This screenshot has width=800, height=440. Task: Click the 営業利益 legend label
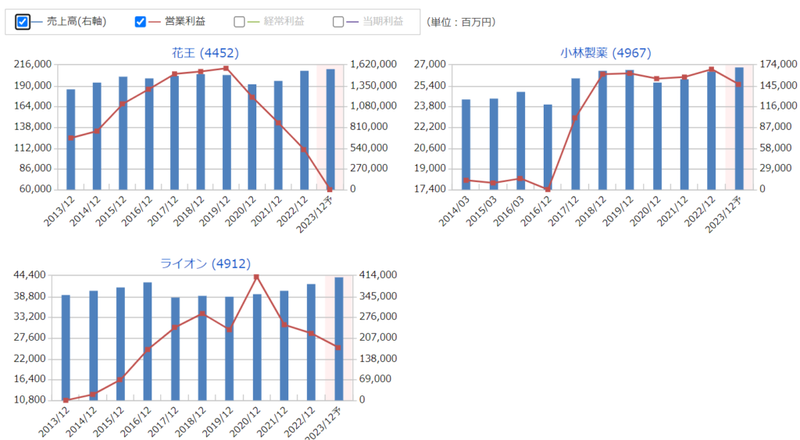click(x=185, y=21)
